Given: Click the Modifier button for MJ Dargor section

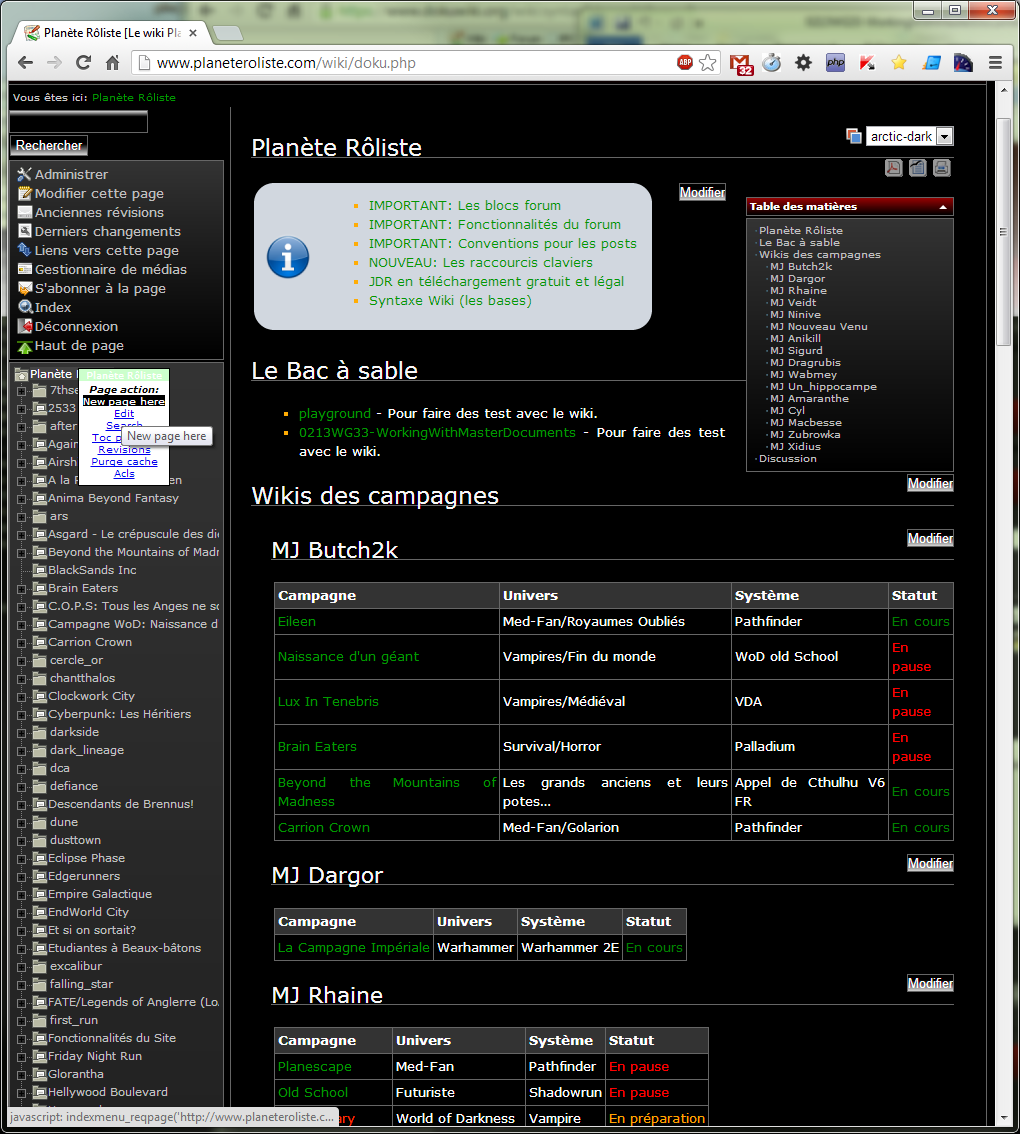Looking at the screenshot, I should 929,863.
